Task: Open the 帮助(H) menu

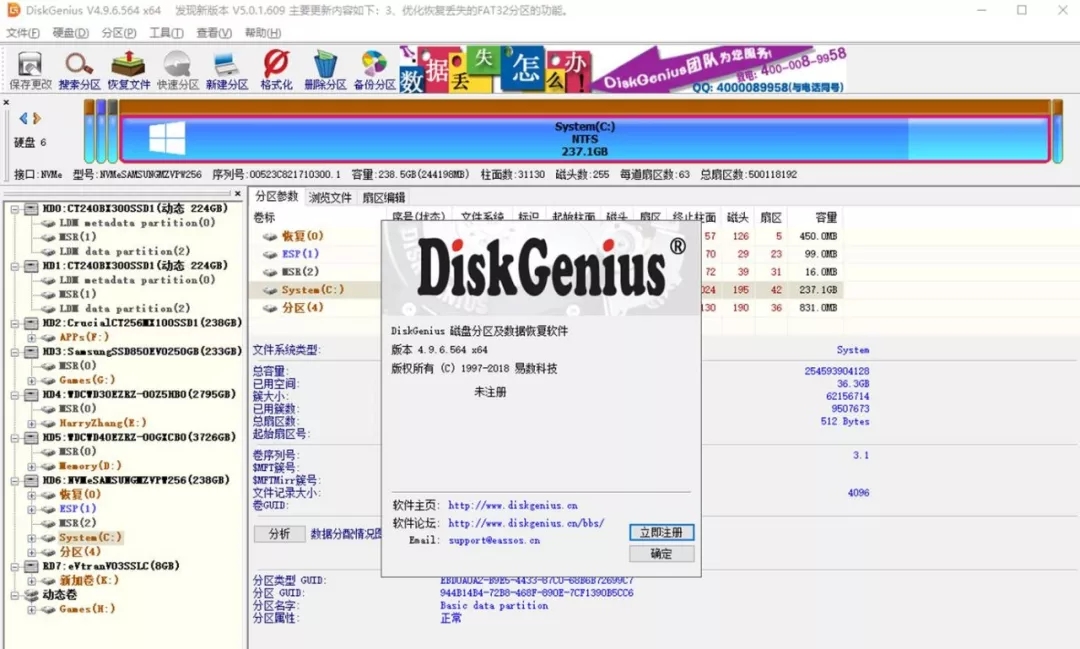Action: (x=262, y=32)
